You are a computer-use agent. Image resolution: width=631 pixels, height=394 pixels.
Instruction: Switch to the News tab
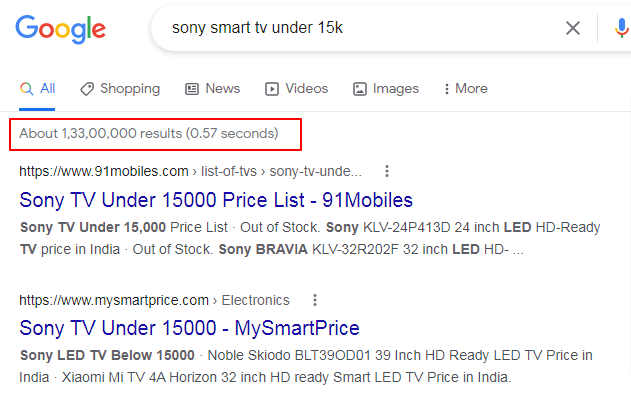212,89
